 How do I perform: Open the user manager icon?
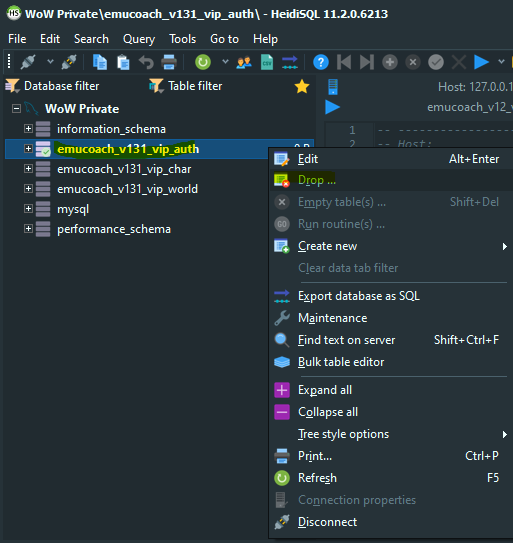(x=244, y=62)
